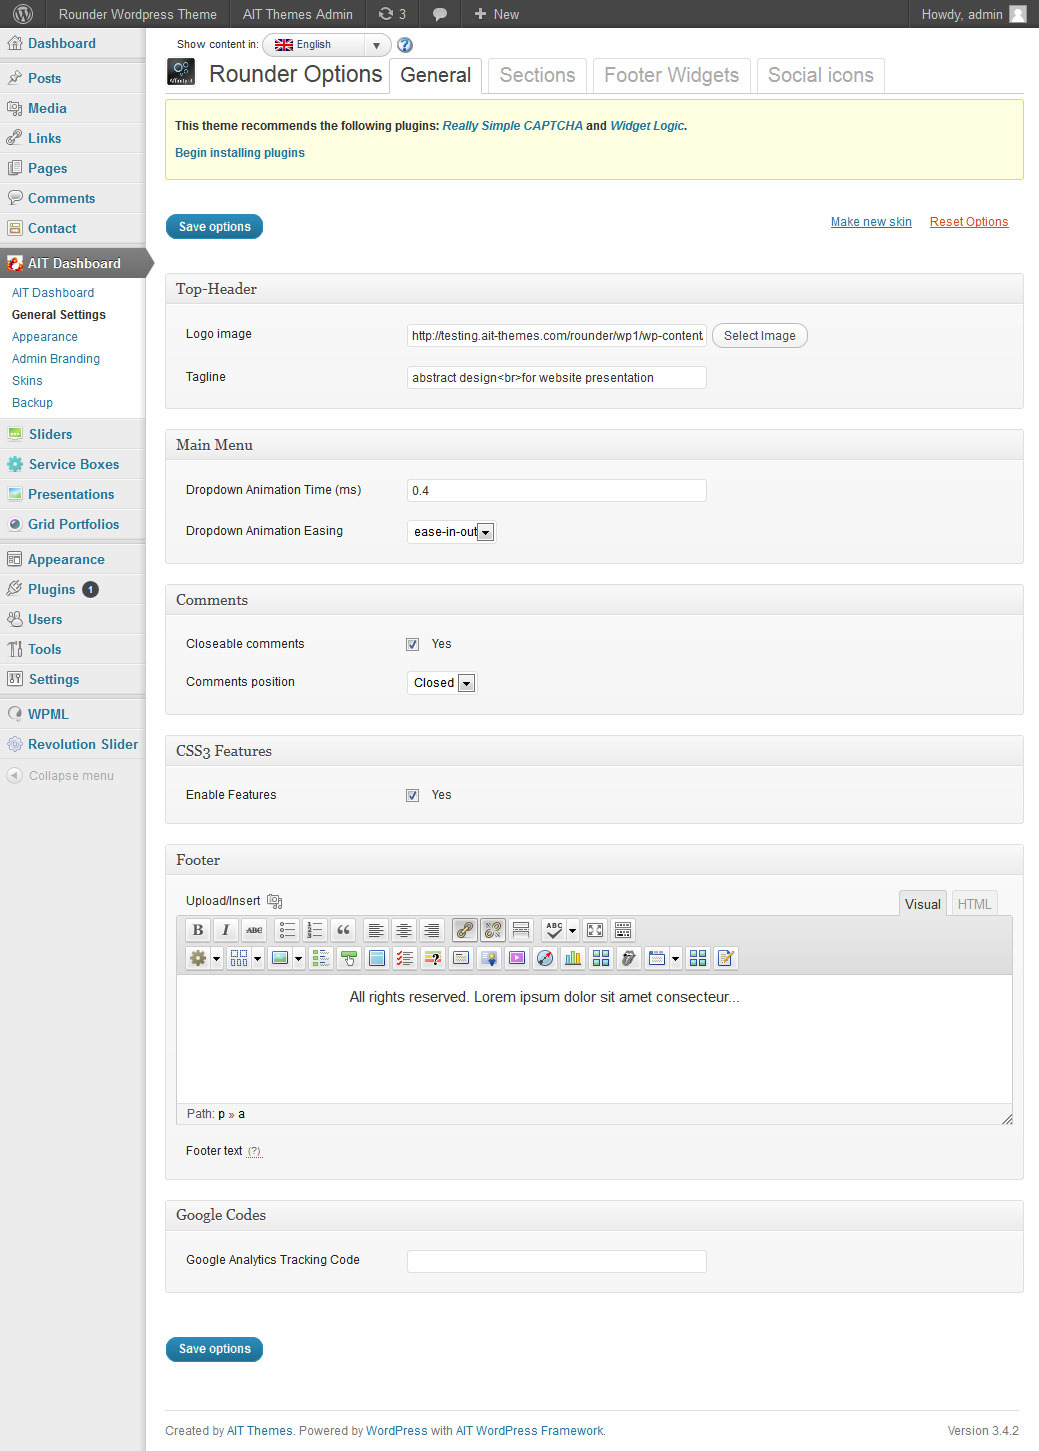Click the gear shortcode icon
The image size is (1039, 1451).
198,958
